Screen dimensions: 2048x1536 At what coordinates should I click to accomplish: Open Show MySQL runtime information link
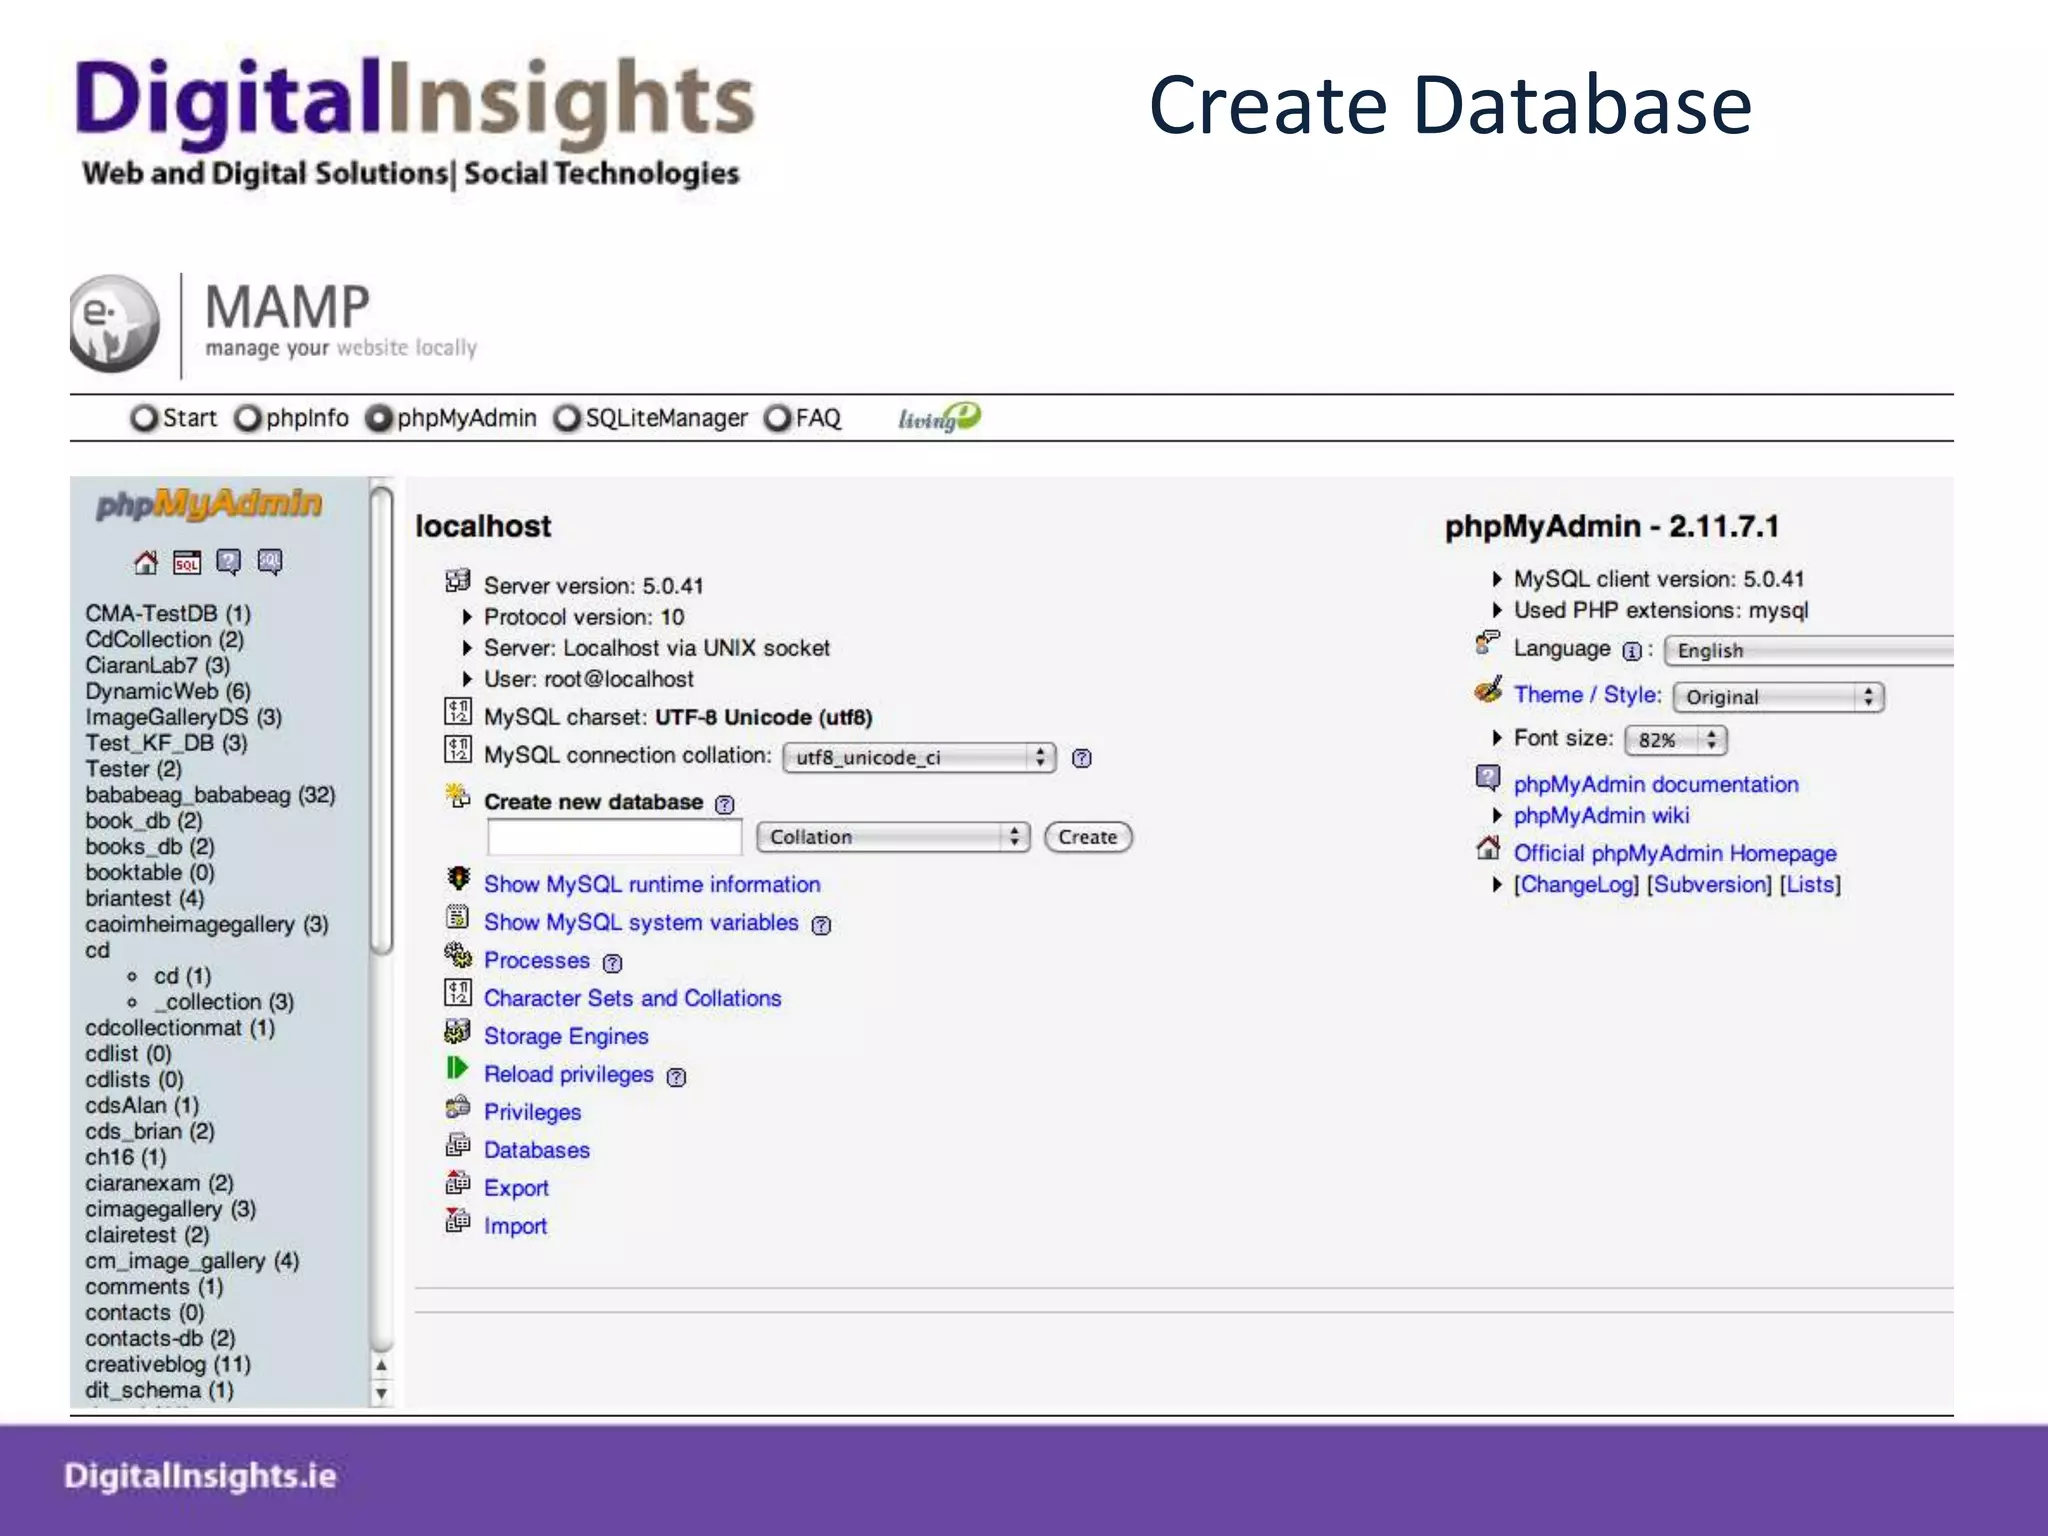pyautogui.click(x=652, y=884)
